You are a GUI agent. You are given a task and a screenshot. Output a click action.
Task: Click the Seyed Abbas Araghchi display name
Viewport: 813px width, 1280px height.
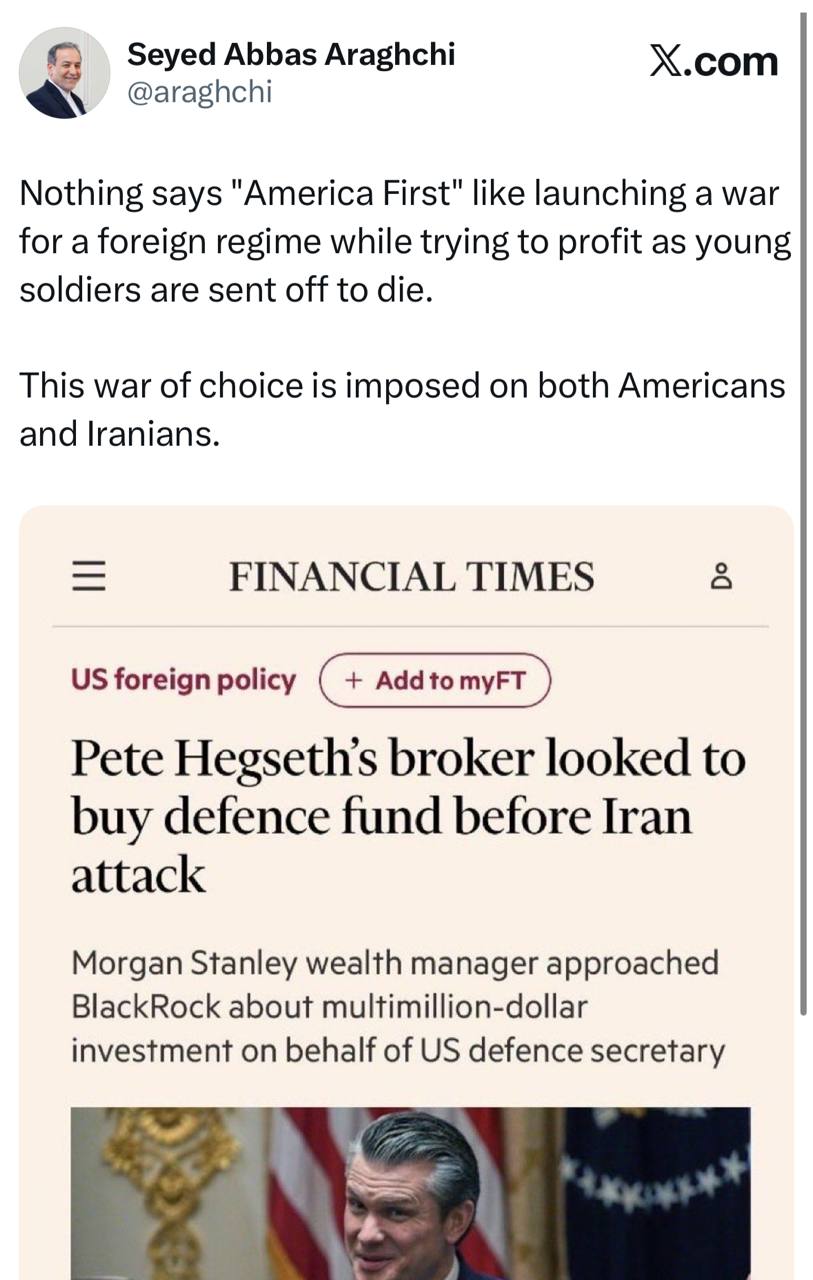[x=290, y=55]
